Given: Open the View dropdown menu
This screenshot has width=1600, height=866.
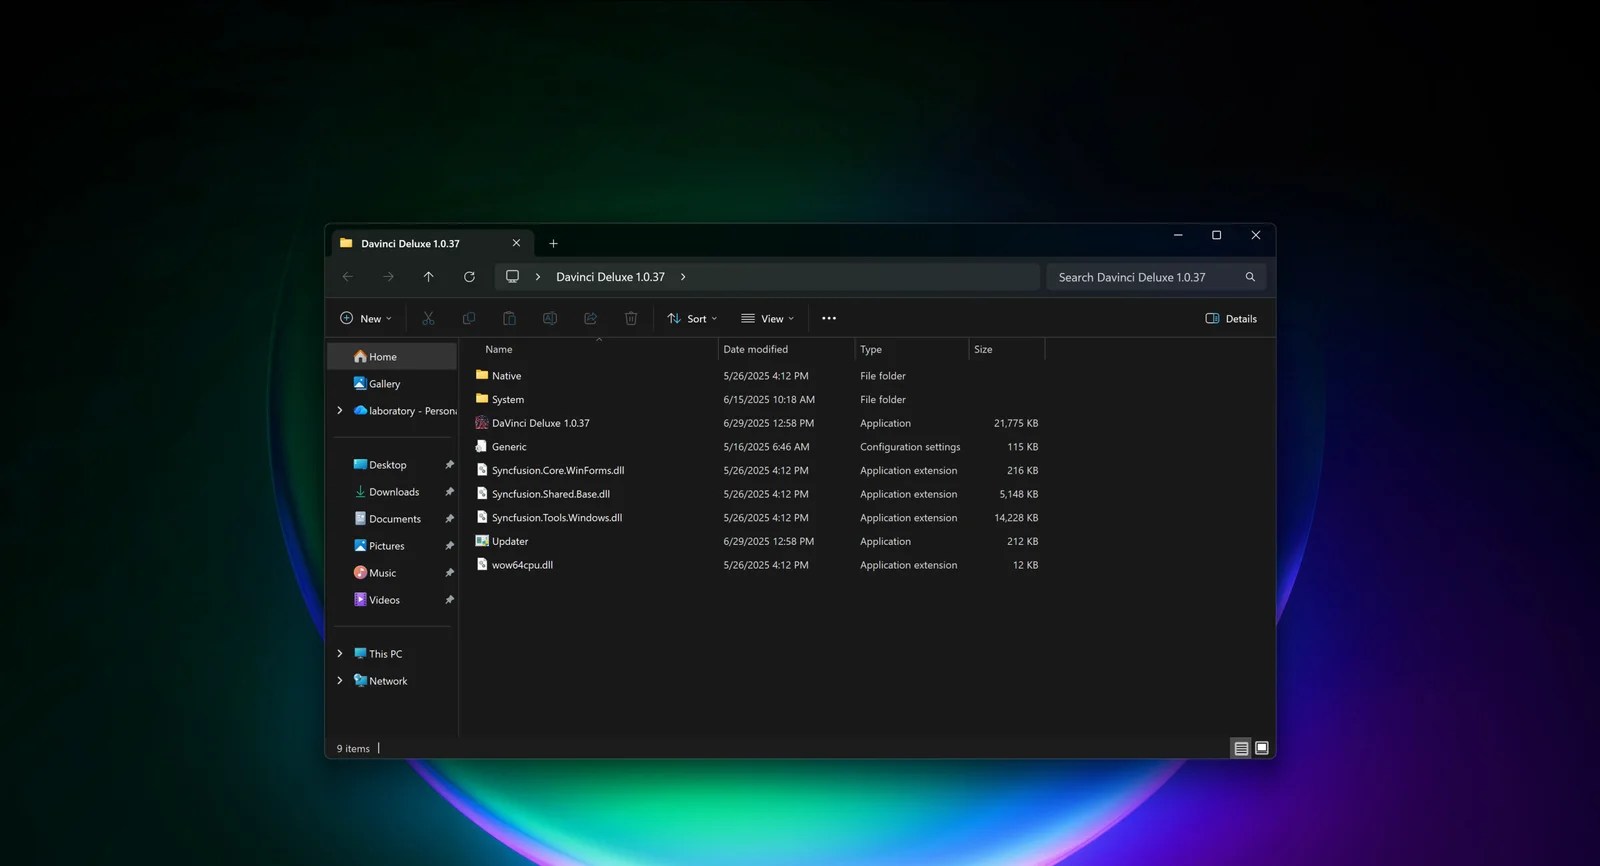Looking at the screenshot, I should [x=767, y=318].
